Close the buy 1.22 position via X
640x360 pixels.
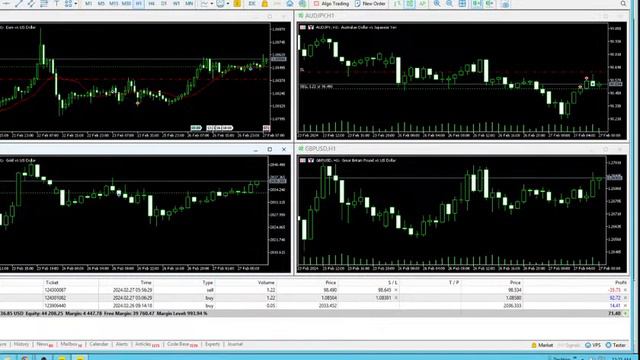(625, 298)
